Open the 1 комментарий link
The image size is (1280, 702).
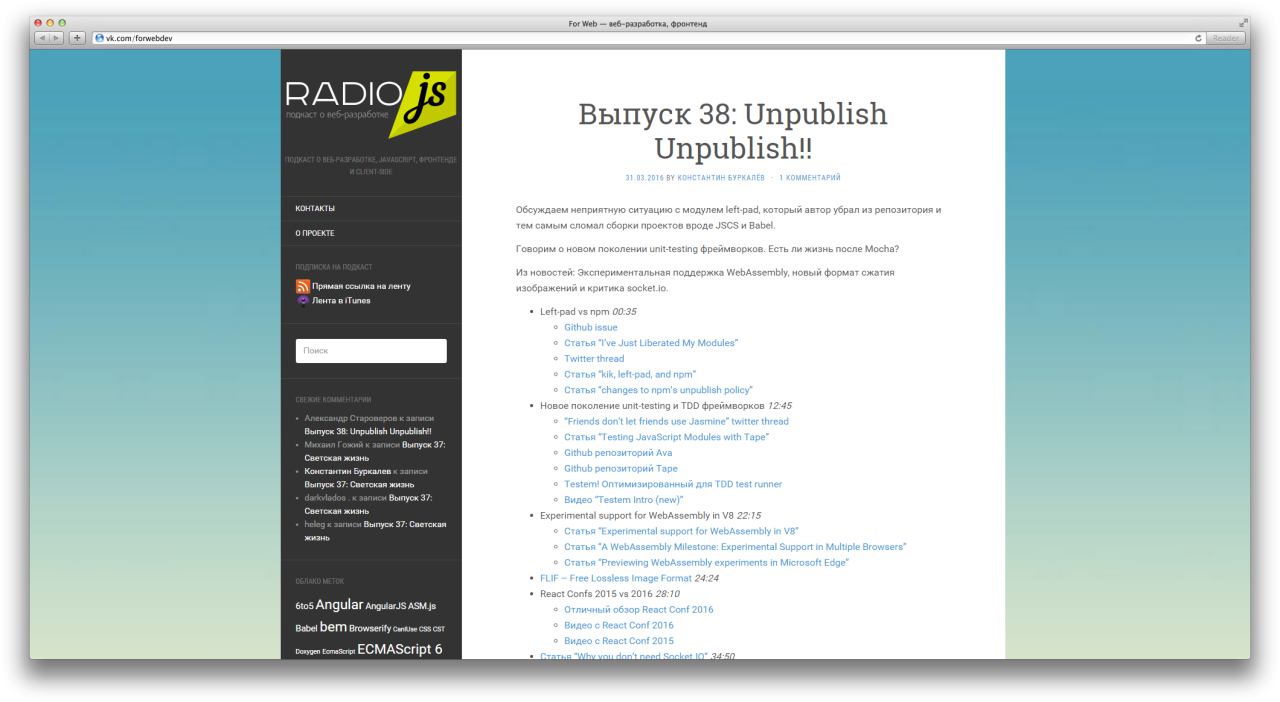pyautogui.click(x=810, y=178)
